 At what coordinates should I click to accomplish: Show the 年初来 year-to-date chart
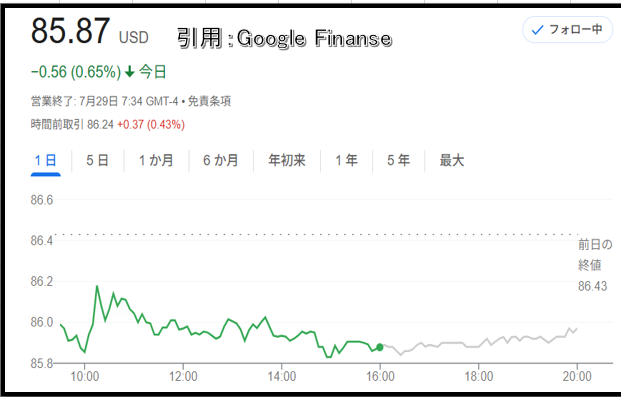(287, 160)
